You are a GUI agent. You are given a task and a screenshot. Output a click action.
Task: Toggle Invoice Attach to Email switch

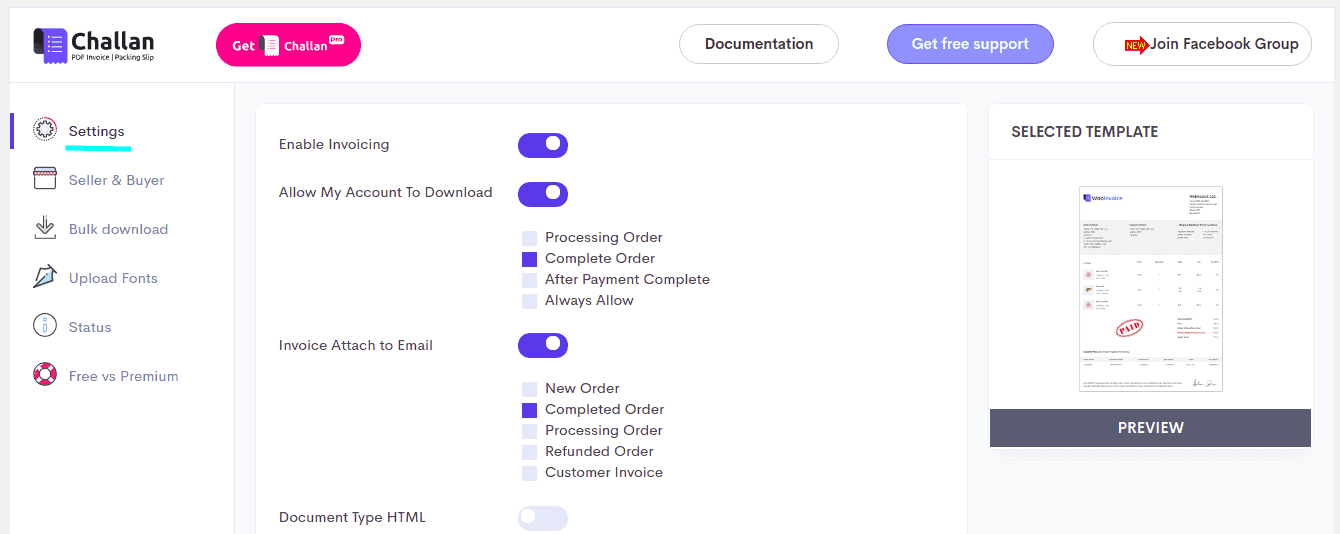point(543,346)
